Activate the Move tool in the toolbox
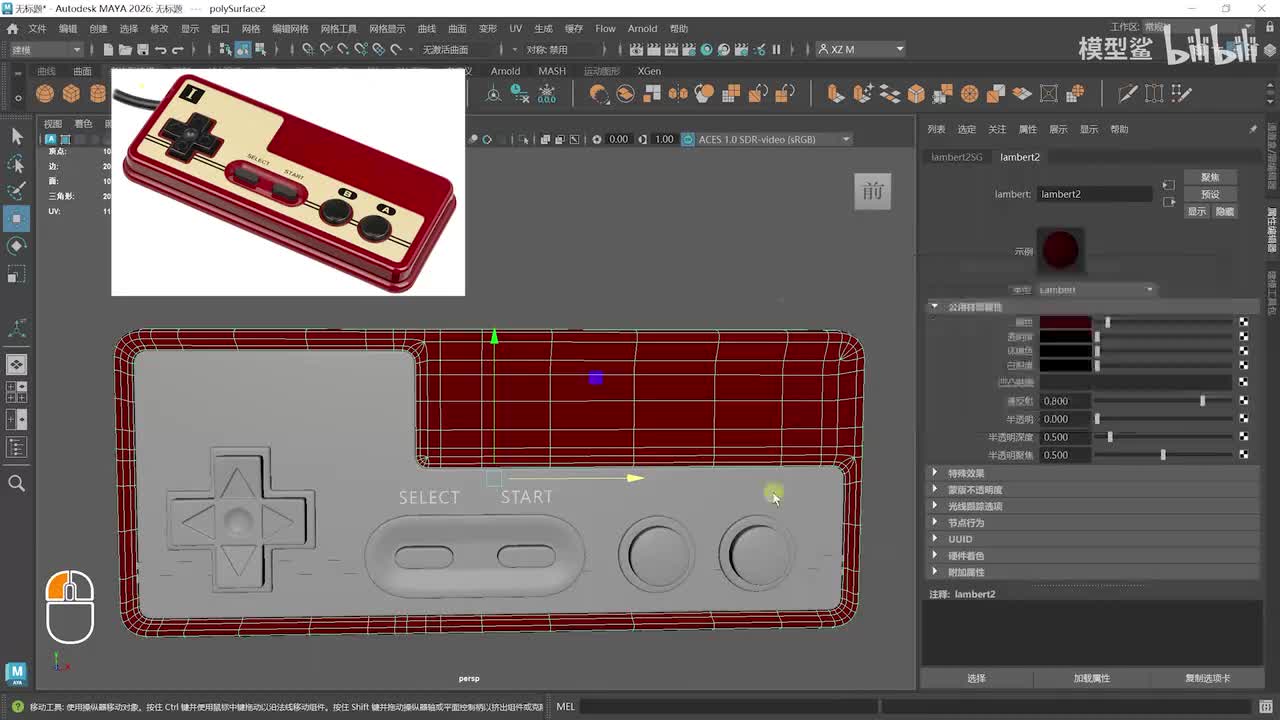1280x720 pixels. pyautogui.click(x=17, y=218)
